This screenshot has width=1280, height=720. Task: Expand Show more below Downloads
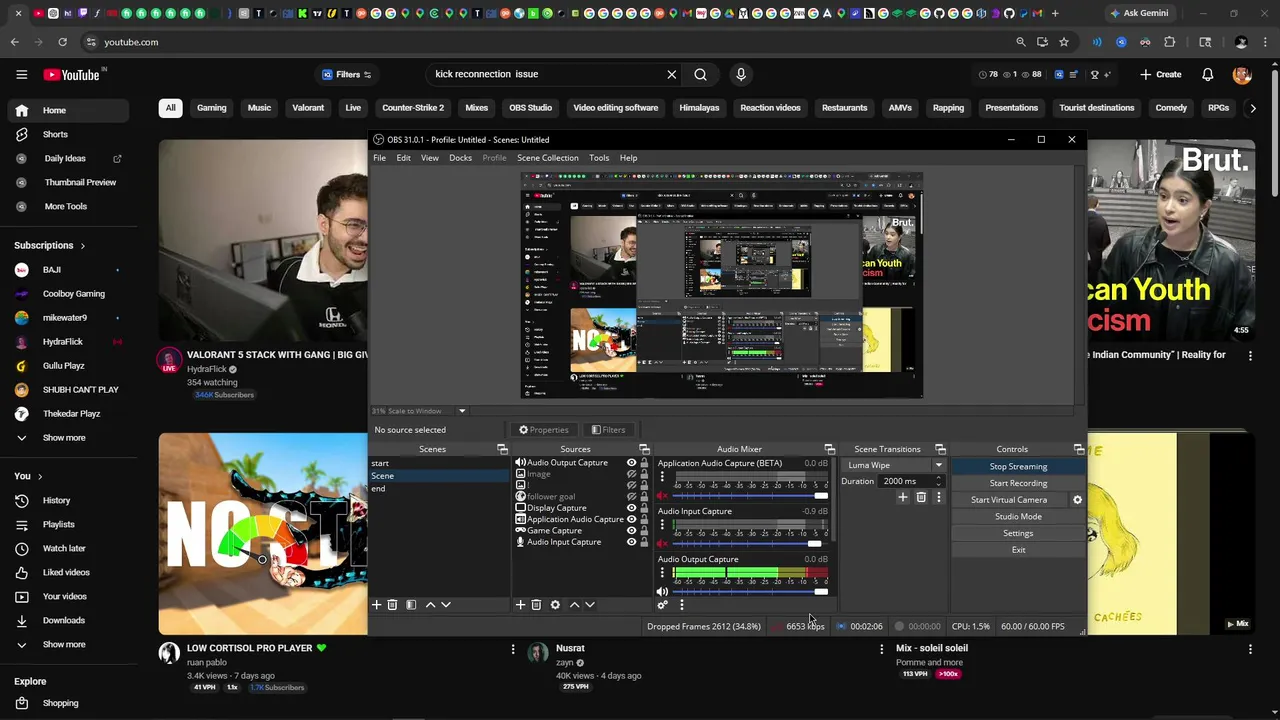pos(64,644)
